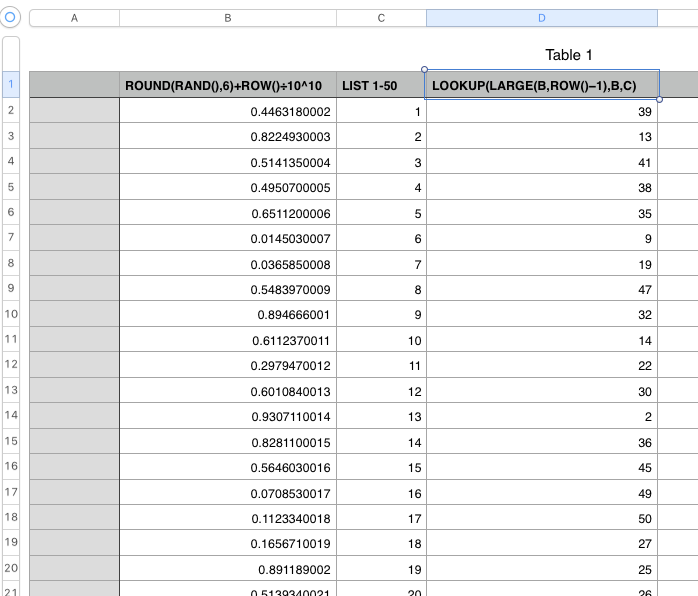Screen dimensions: 698x596
Task: Click the bottom-right selection handle of cell D1
Action: click(x=659, y=99)
